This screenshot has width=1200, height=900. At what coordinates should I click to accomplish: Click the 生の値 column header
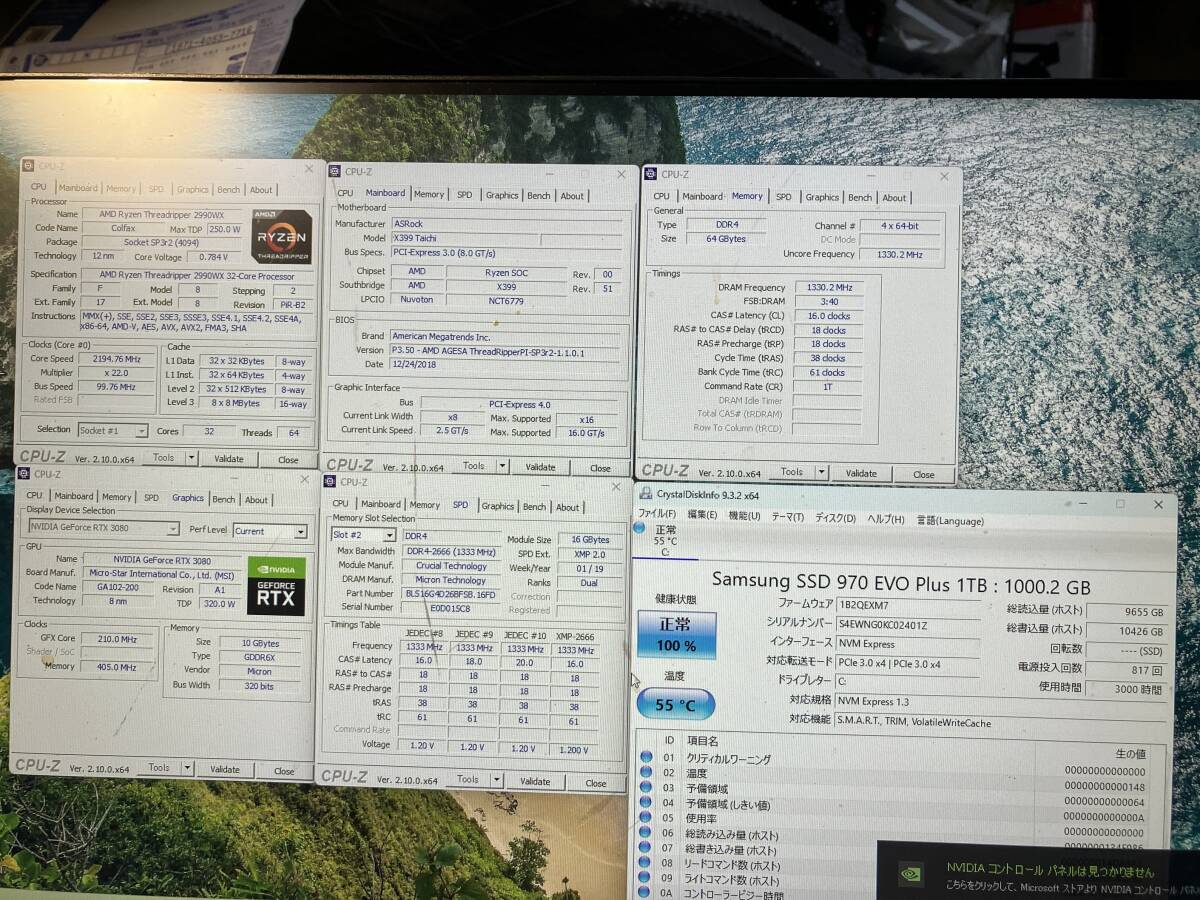1130,753
